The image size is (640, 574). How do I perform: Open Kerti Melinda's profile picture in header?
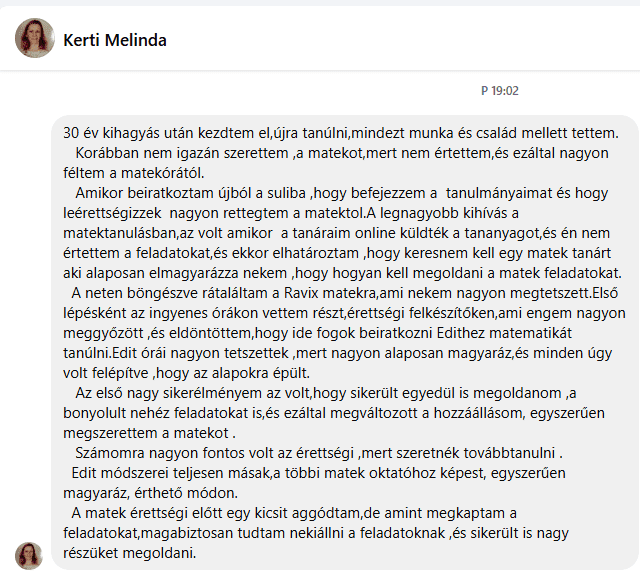(x=35, y=38)
